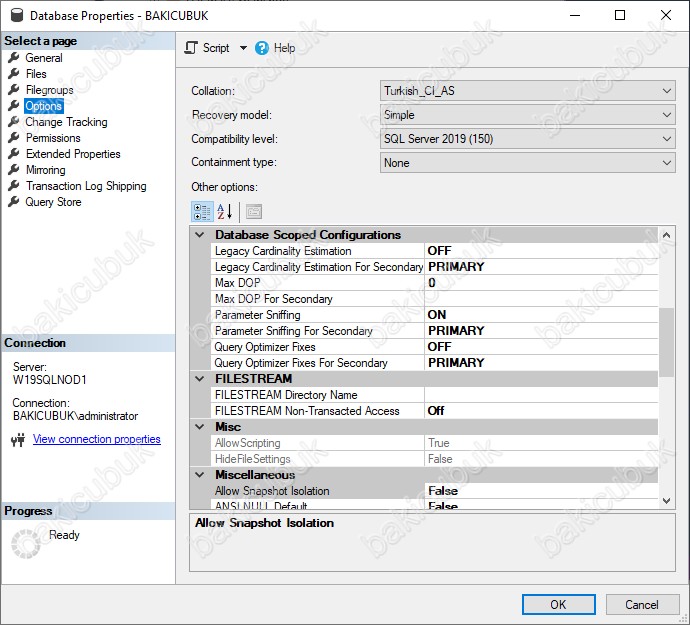Viewport: 690px width, 625px height.
Task: Select Query Optimizer Fixes For Secondary row
Action: point(435,363)
